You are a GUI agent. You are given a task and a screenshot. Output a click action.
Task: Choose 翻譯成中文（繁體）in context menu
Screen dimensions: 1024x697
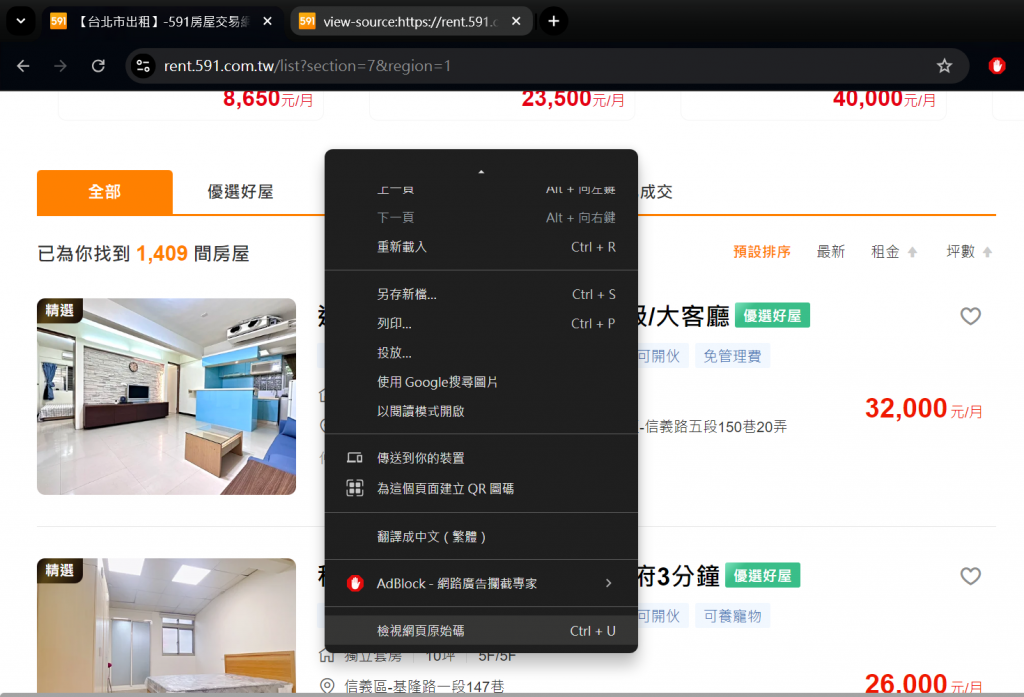[481, 537]
